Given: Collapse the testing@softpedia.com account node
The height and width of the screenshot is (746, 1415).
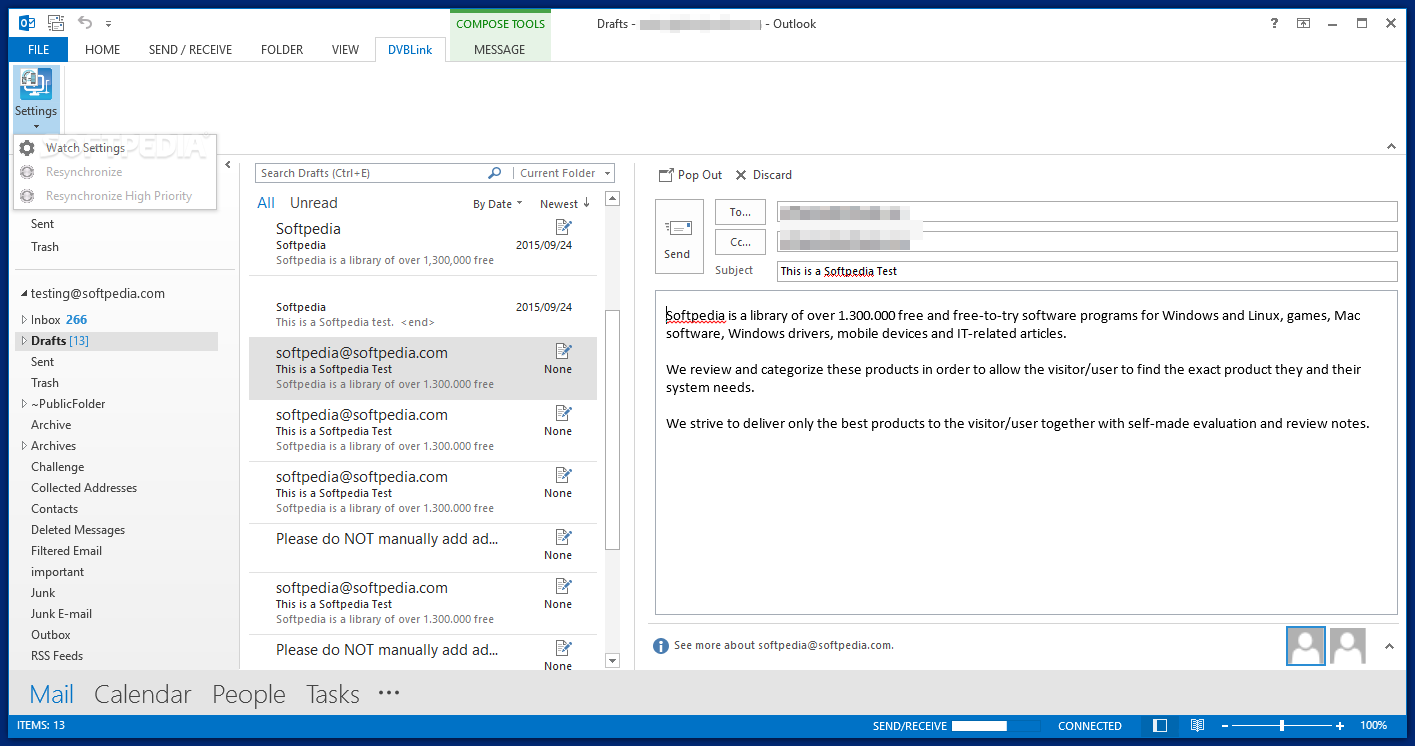Looking at the screenshot, I should point(23,295).
